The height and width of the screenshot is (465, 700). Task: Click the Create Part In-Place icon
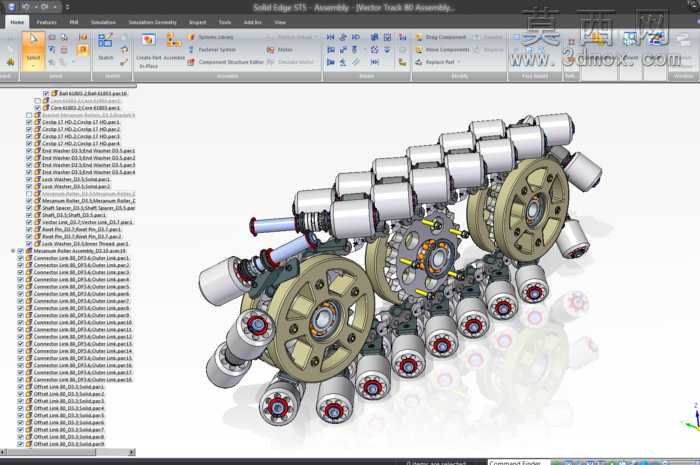point(148,41)
